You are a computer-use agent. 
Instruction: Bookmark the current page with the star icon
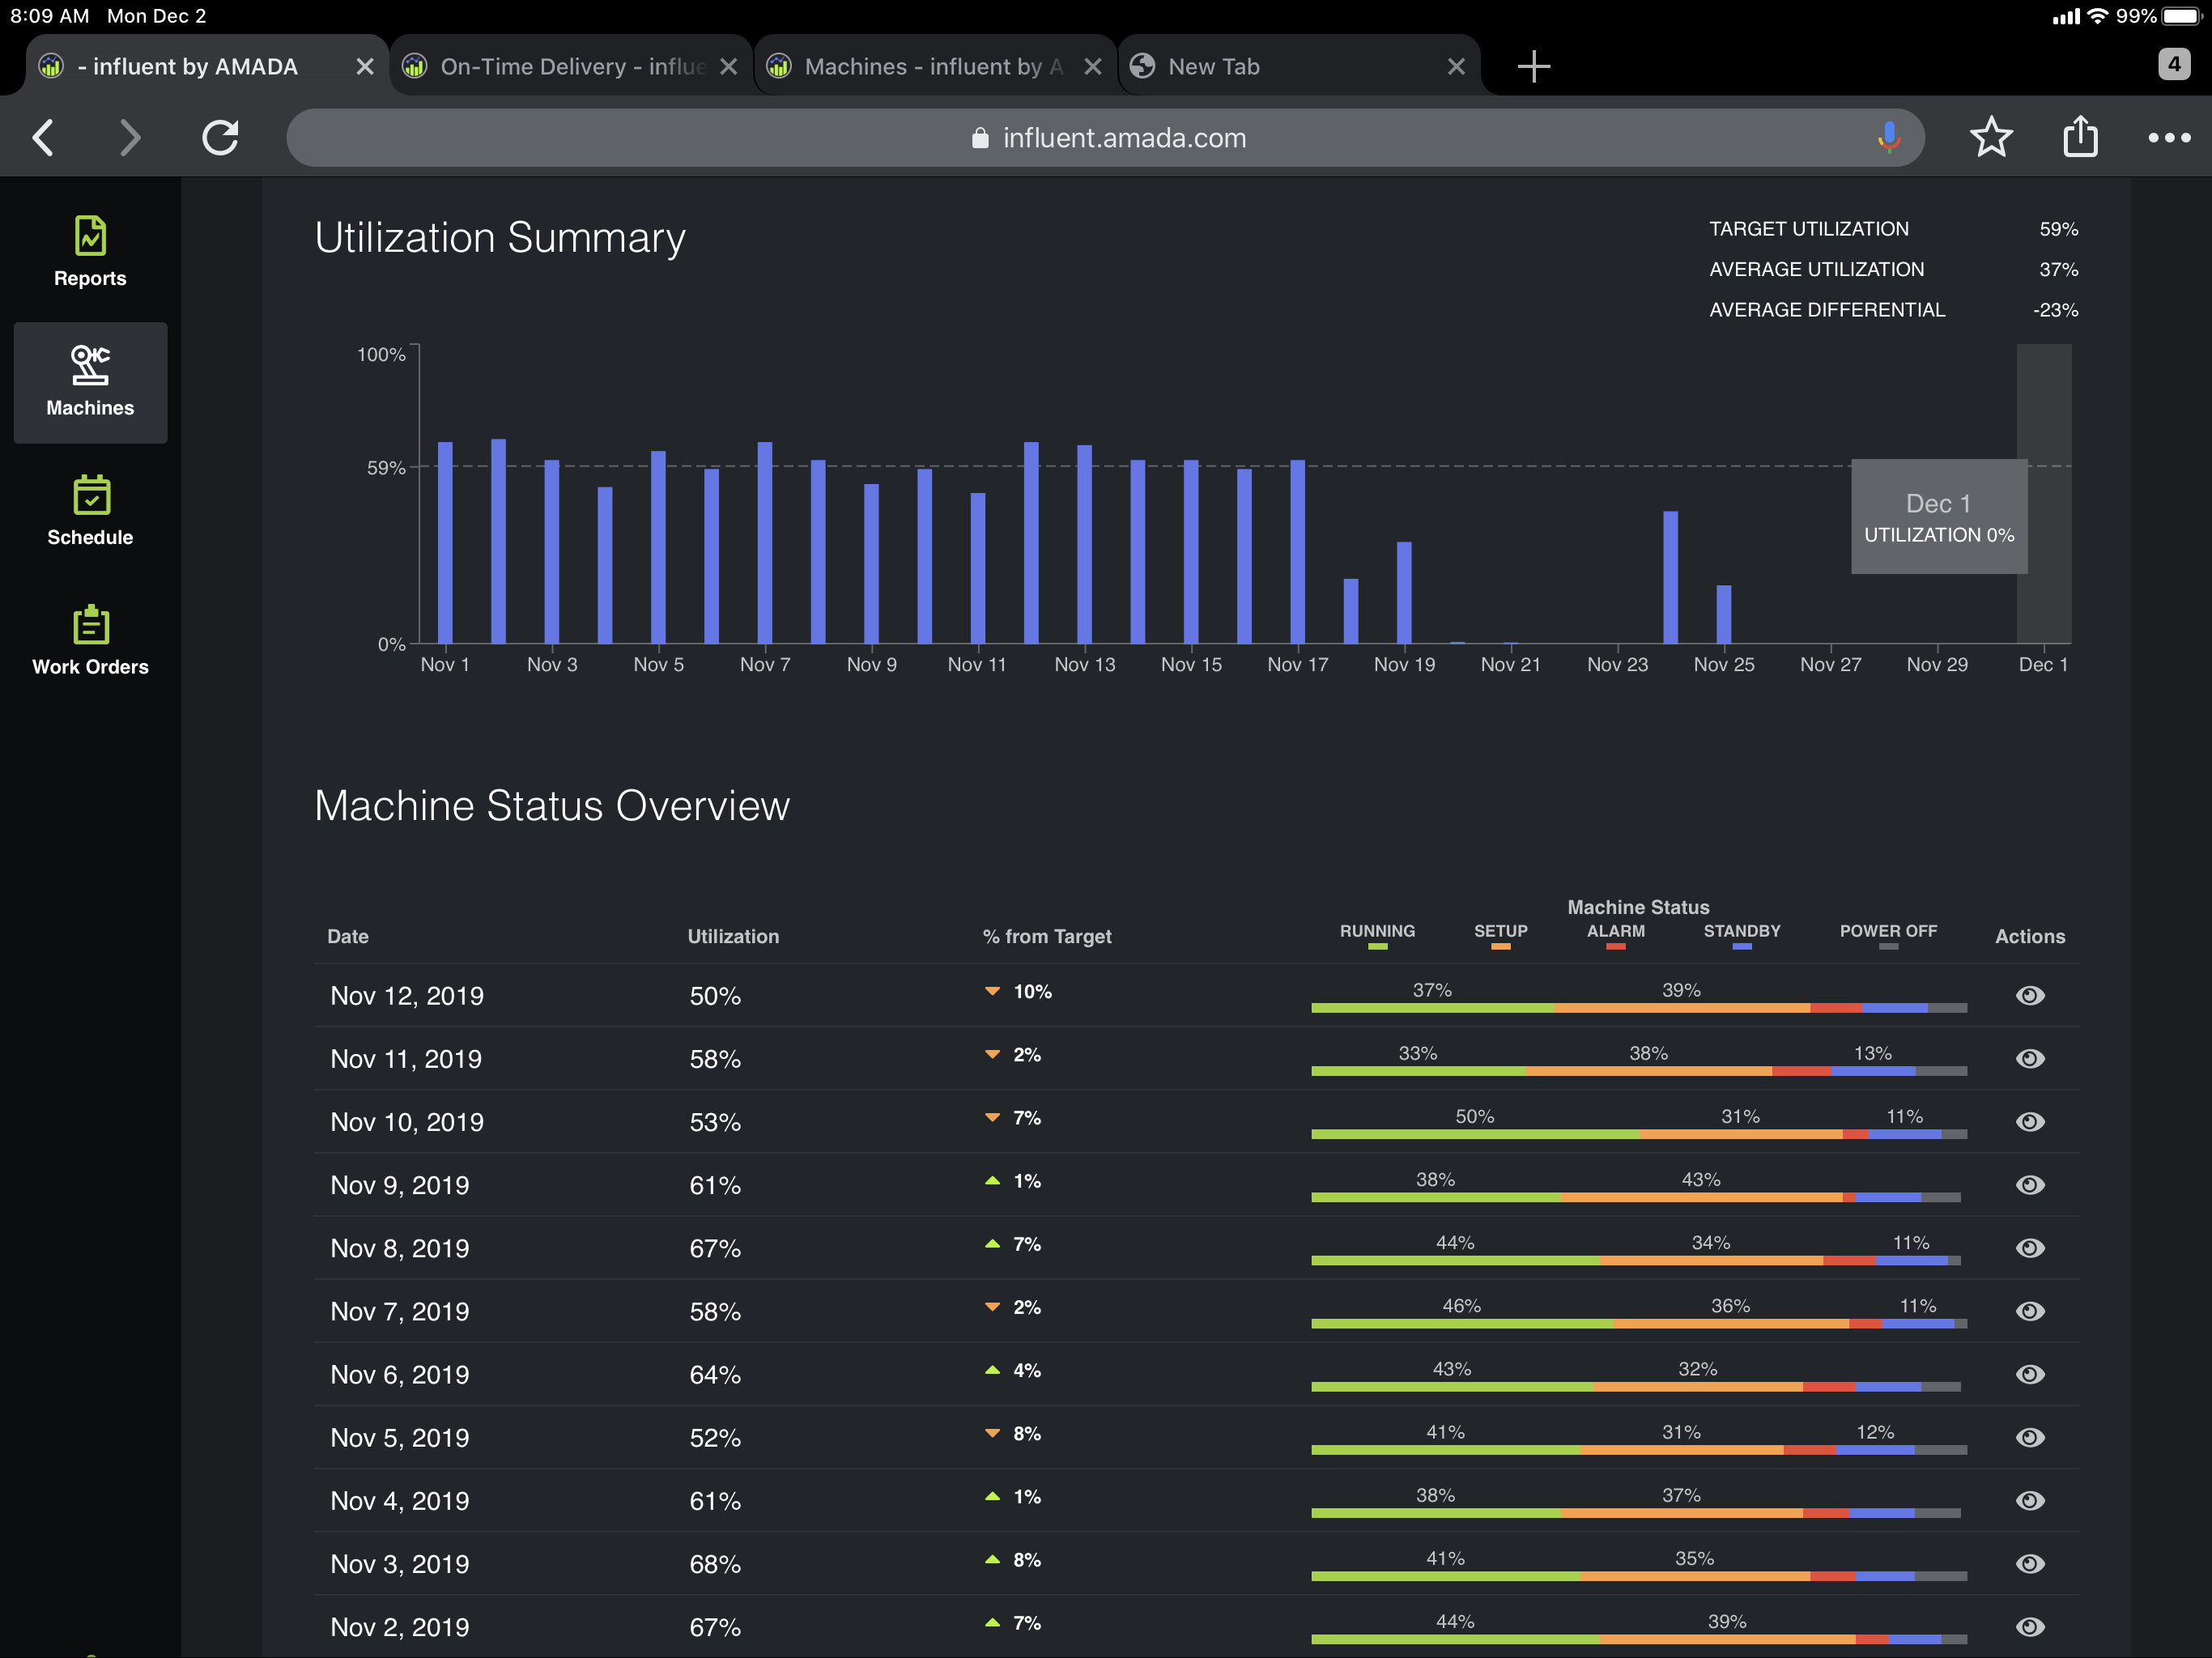1991,137
